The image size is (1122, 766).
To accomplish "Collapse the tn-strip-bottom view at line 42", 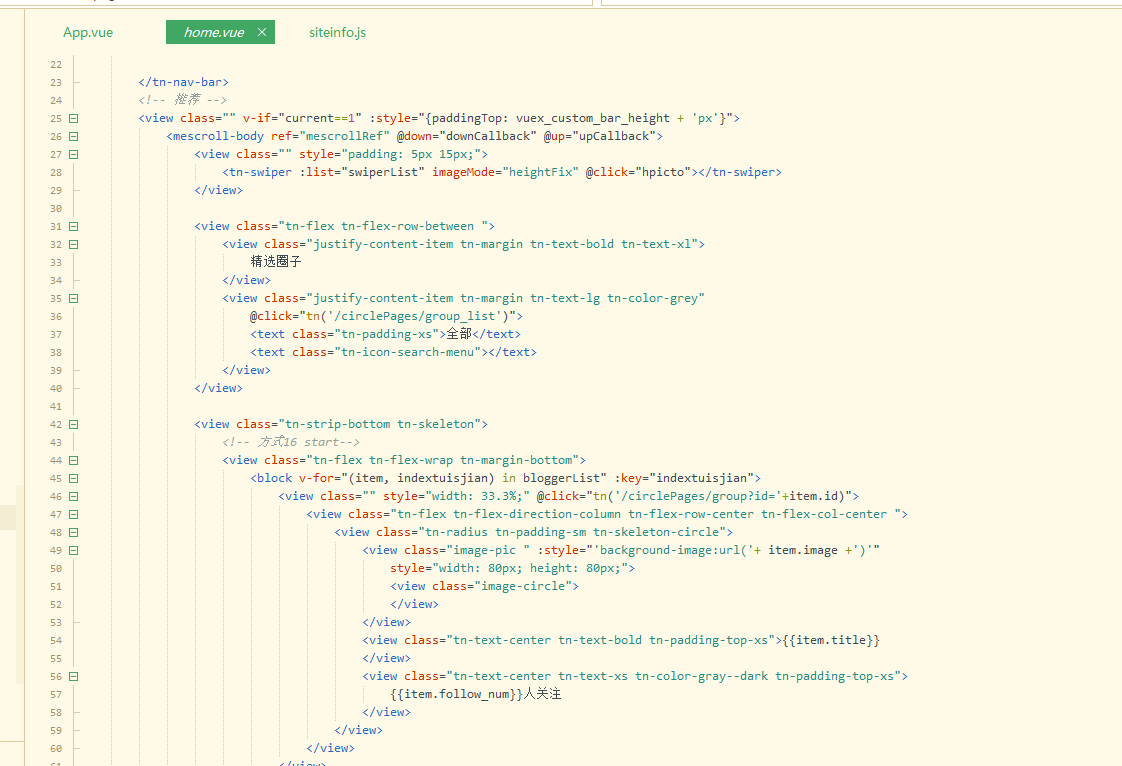I will coord(74,424).
